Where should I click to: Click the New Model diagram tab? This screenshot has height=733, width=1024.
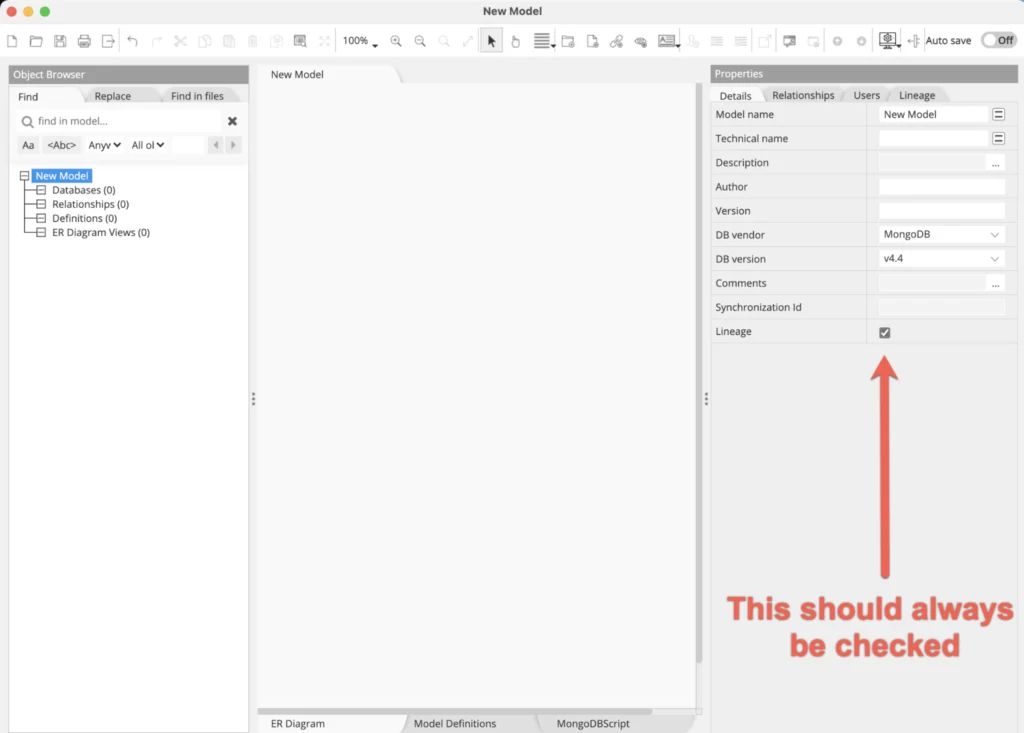(x=297, y=74)
